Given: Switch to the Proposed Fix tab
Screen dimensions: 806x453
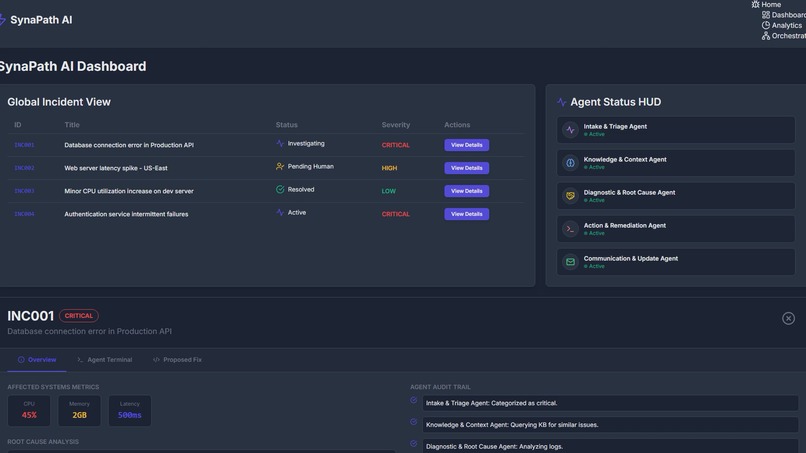Looking at the screenshot, I should tap(177, 360).
